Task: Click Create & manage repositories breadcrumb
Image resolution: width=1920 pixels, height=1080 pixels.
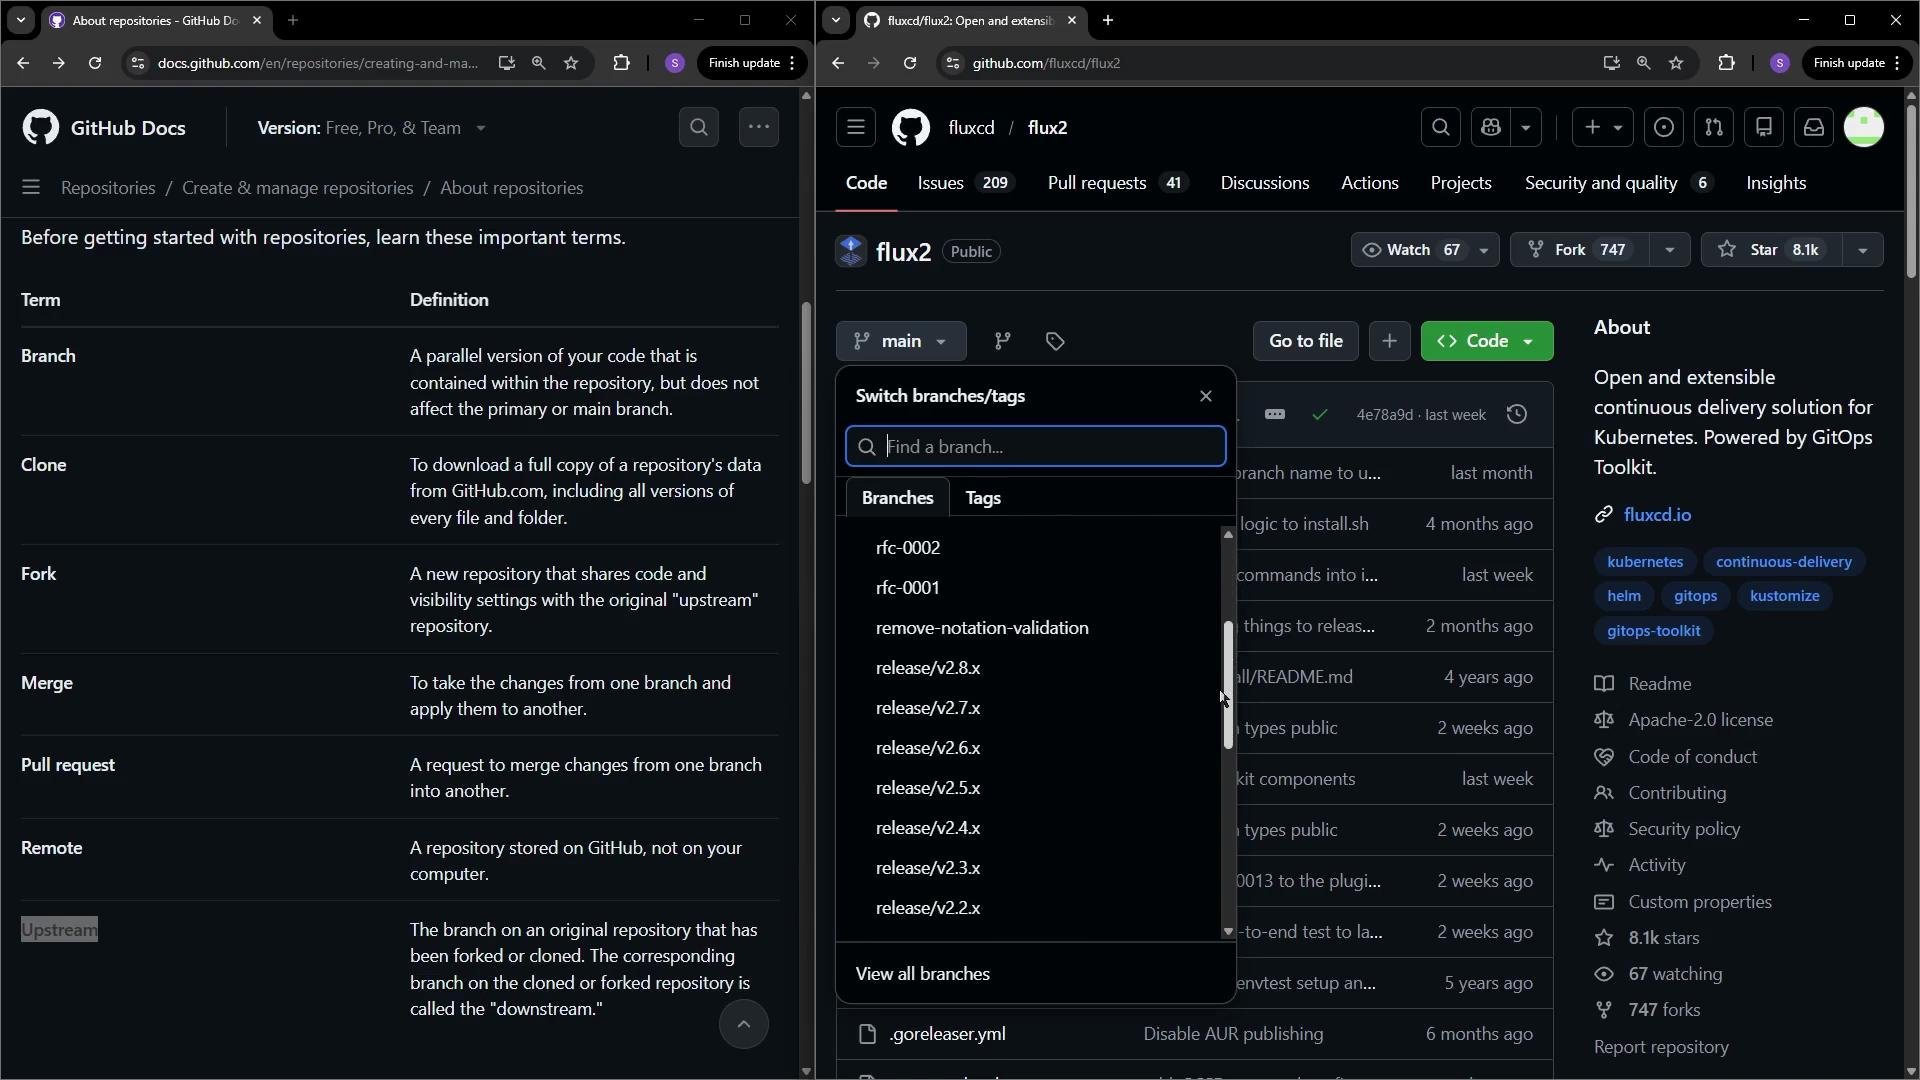Action: 297,188
